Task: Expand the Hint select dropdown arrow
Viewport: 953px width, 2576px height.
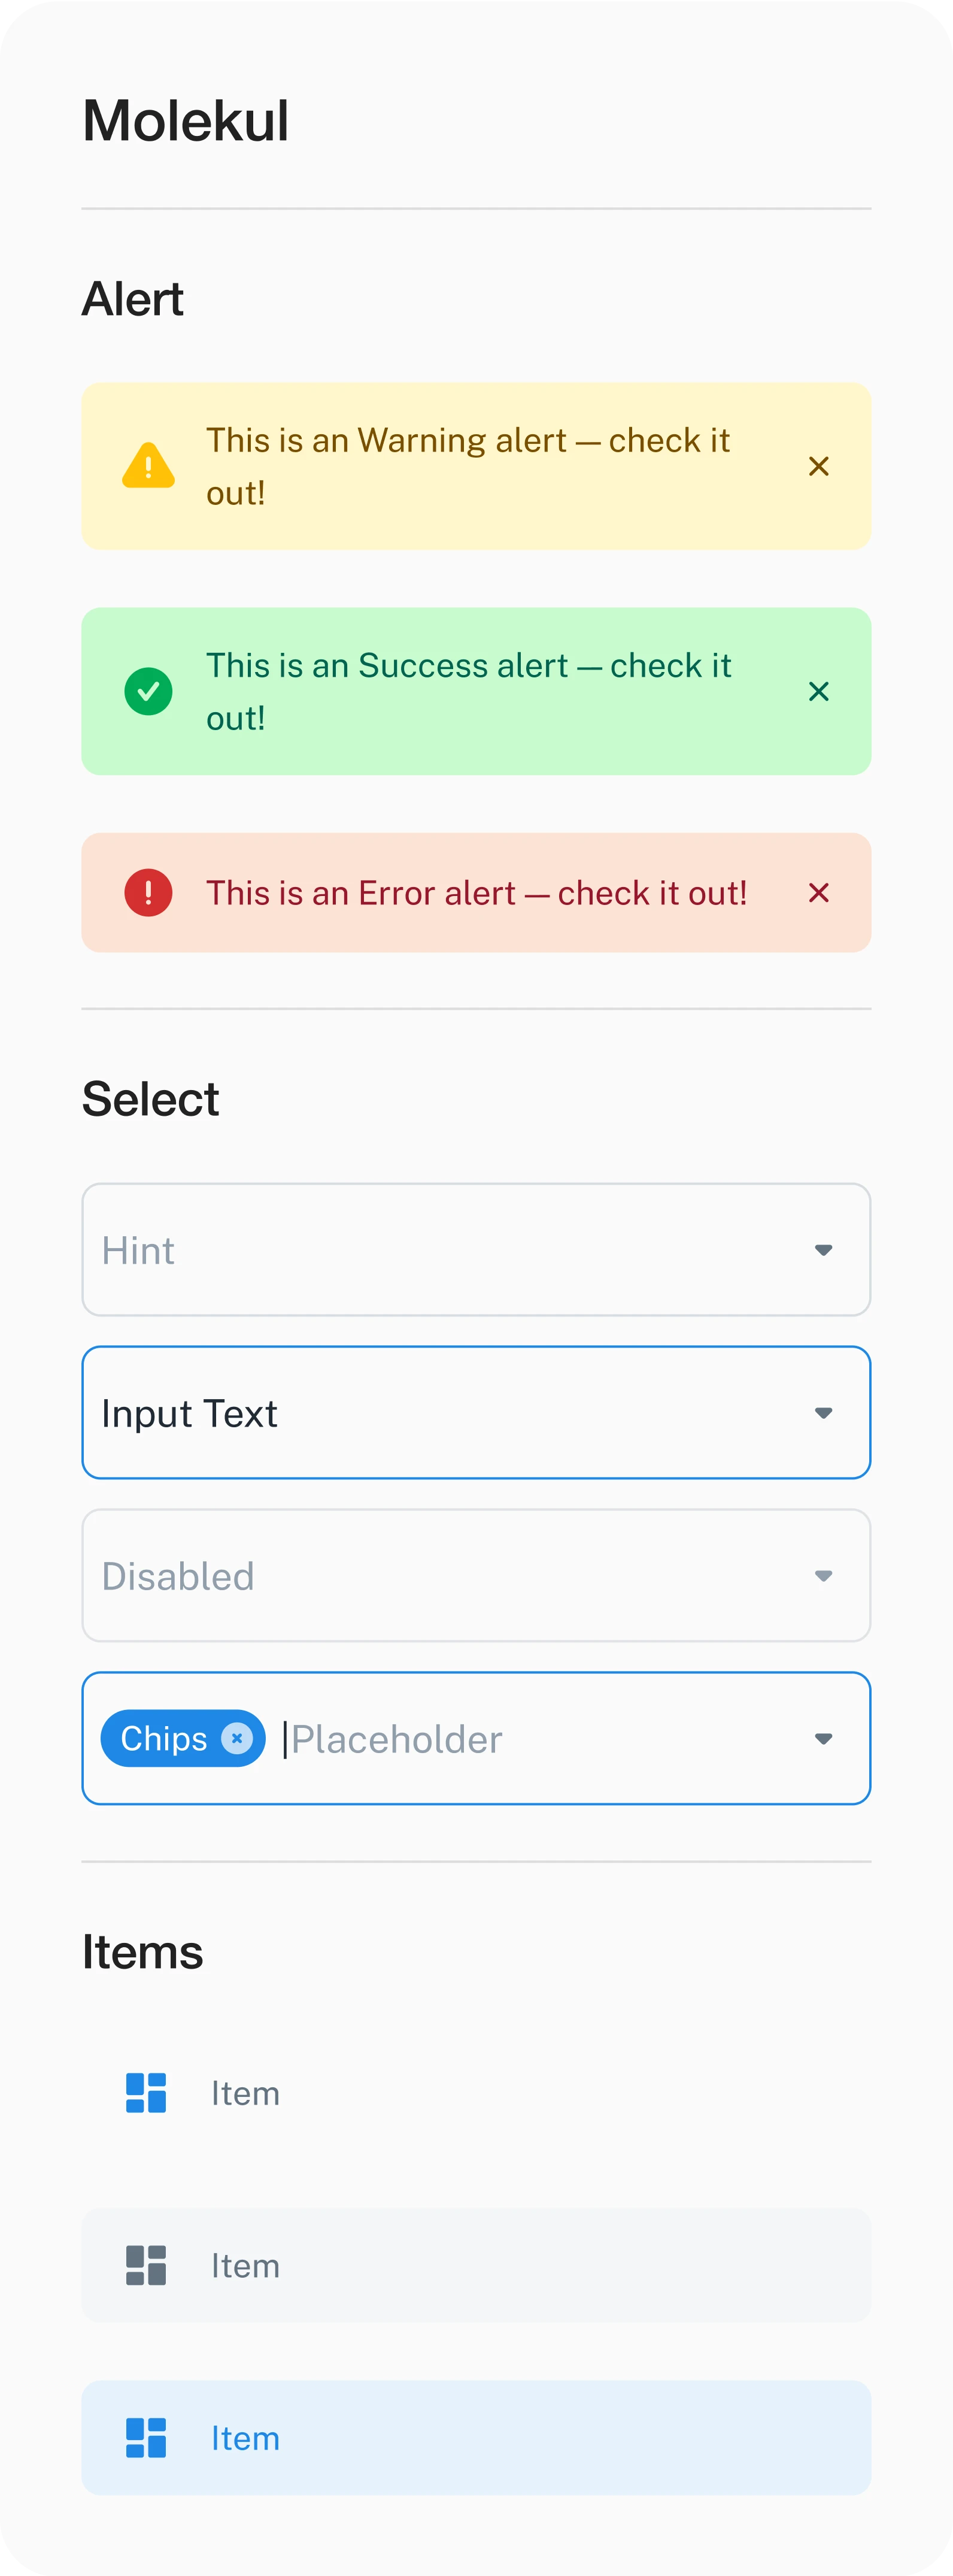Action: coord(823,1250)
